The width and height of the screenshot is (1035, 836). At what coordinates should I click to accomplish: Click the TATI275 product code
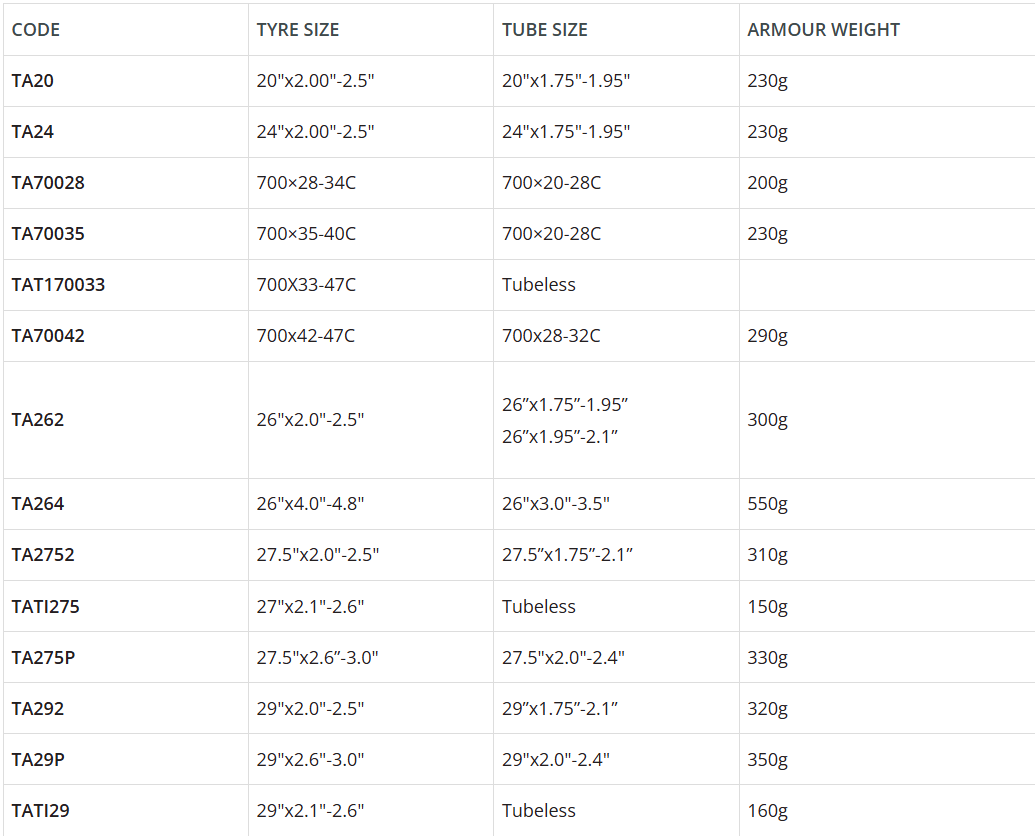click(x=46, y=607)
